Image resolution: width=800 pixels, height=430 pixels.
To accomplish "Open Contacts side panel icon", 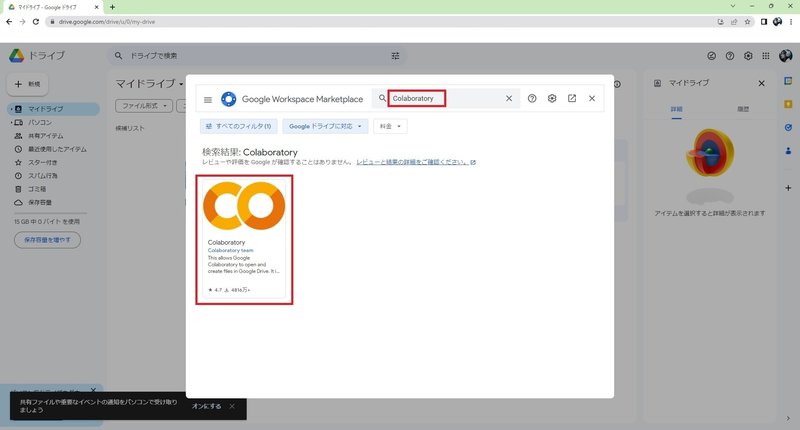I will 788,151.
